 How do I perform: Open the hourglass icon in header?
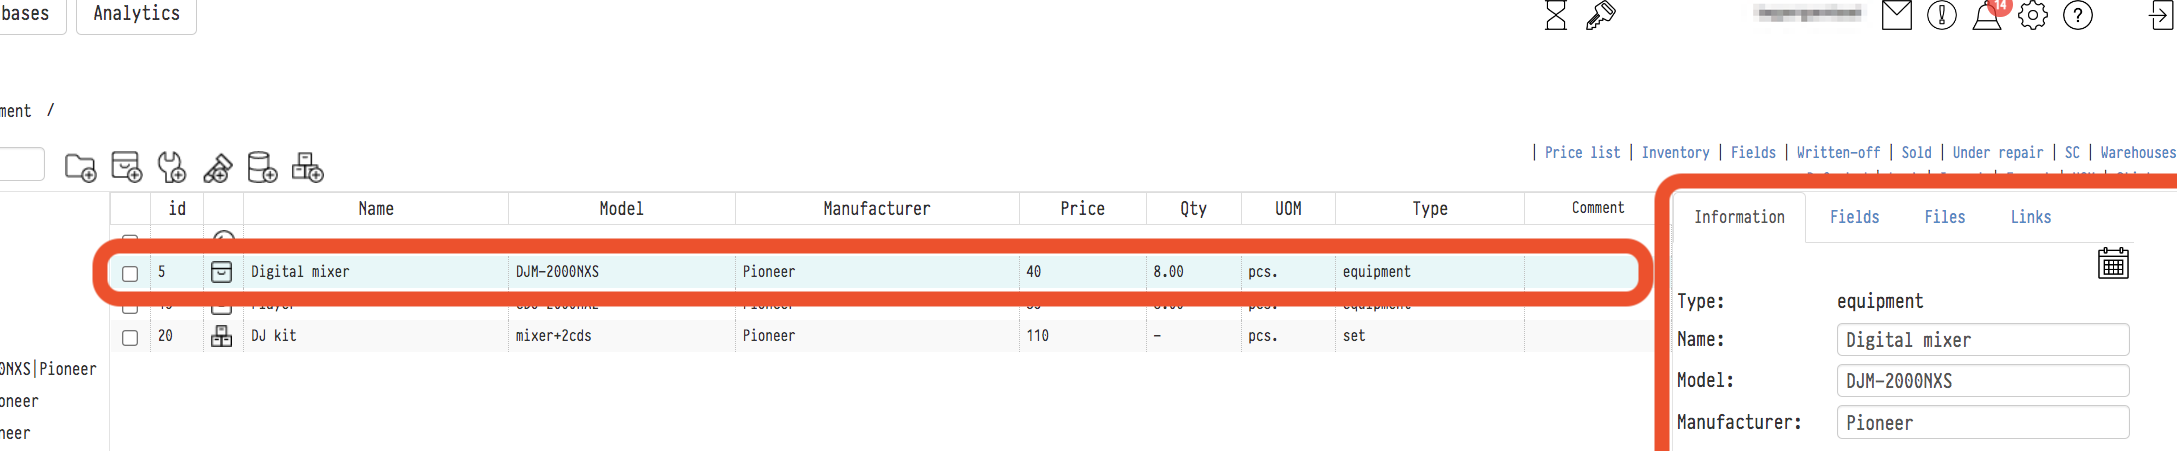pos(1555,15)
